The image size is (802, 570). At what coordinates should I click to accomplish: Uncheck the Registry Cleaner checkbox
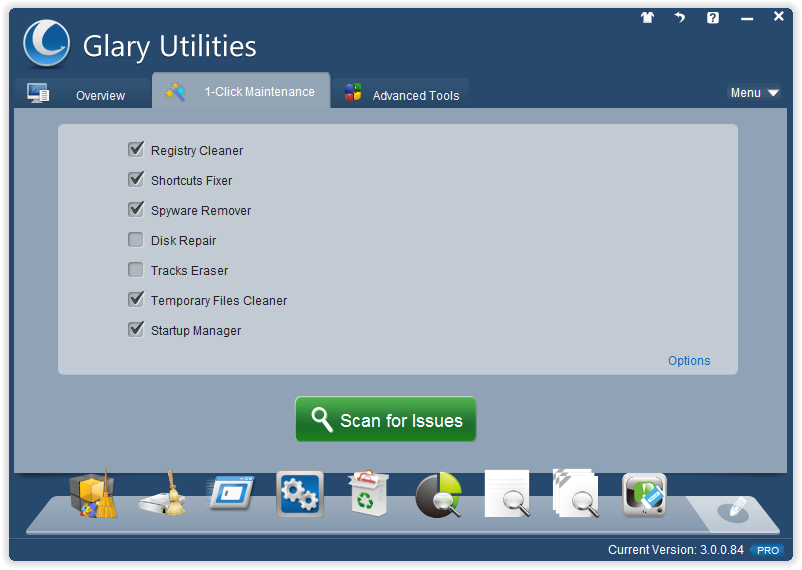tap(136, 149)
